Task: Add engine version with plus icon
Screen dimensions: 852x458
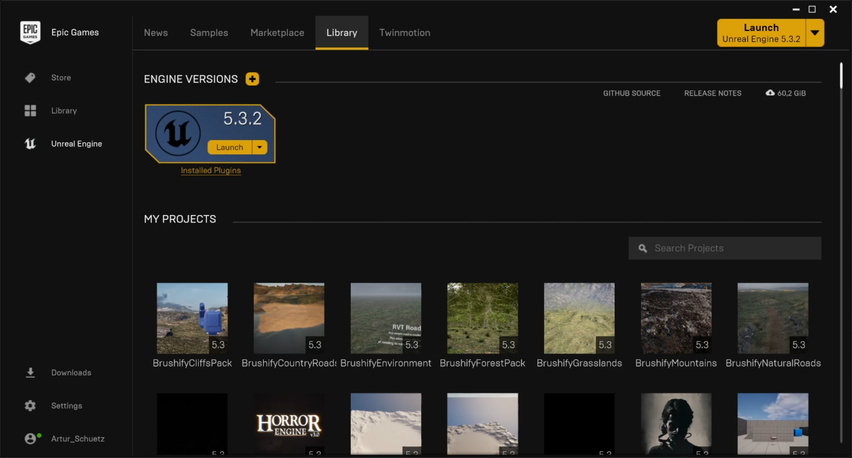Action: [252, 79]
